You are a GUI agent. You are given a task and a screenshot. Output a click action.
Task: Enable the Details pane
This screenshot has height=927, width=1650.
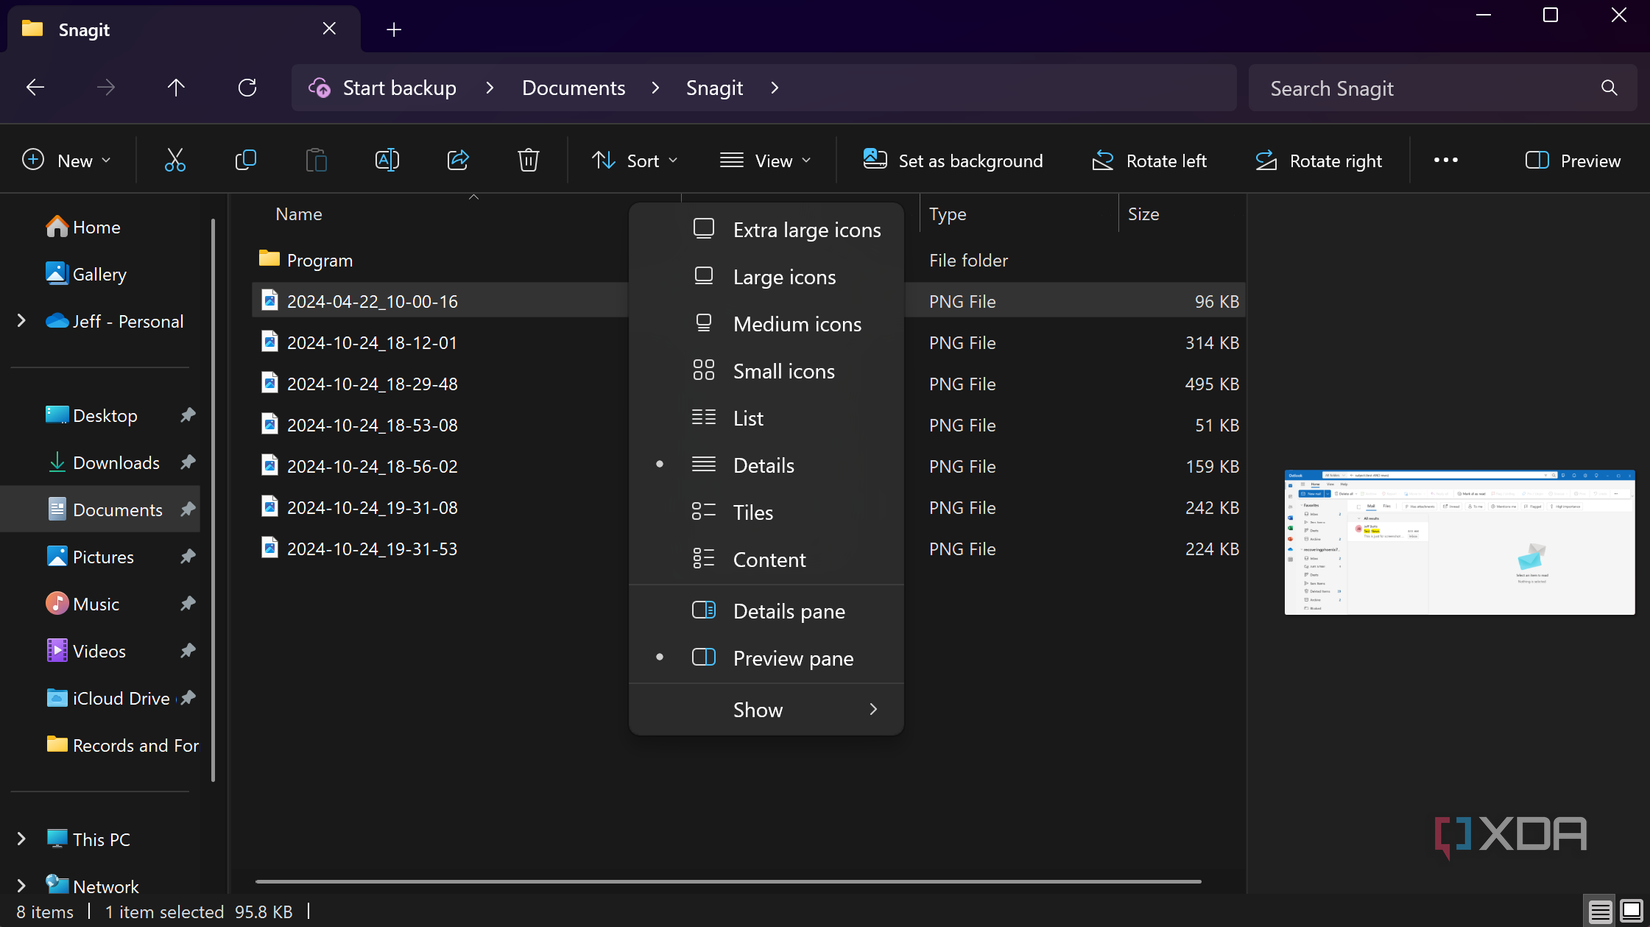(788, 610)
